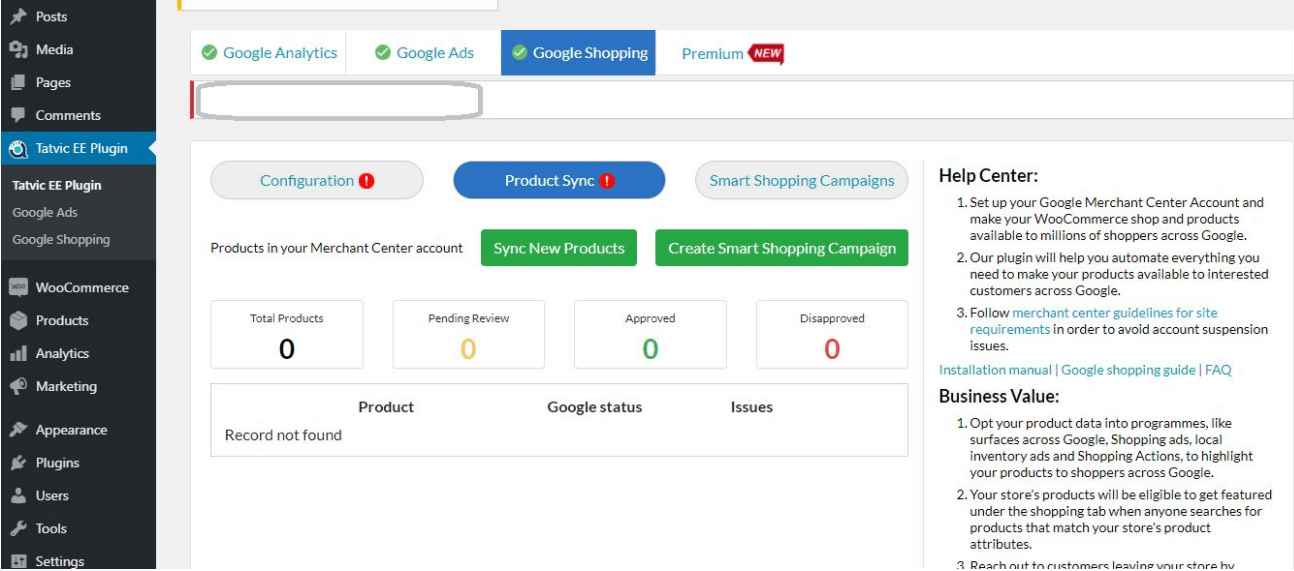Click the Products box icon
The width and height of the screenshot is (1294, 571).
18,320
